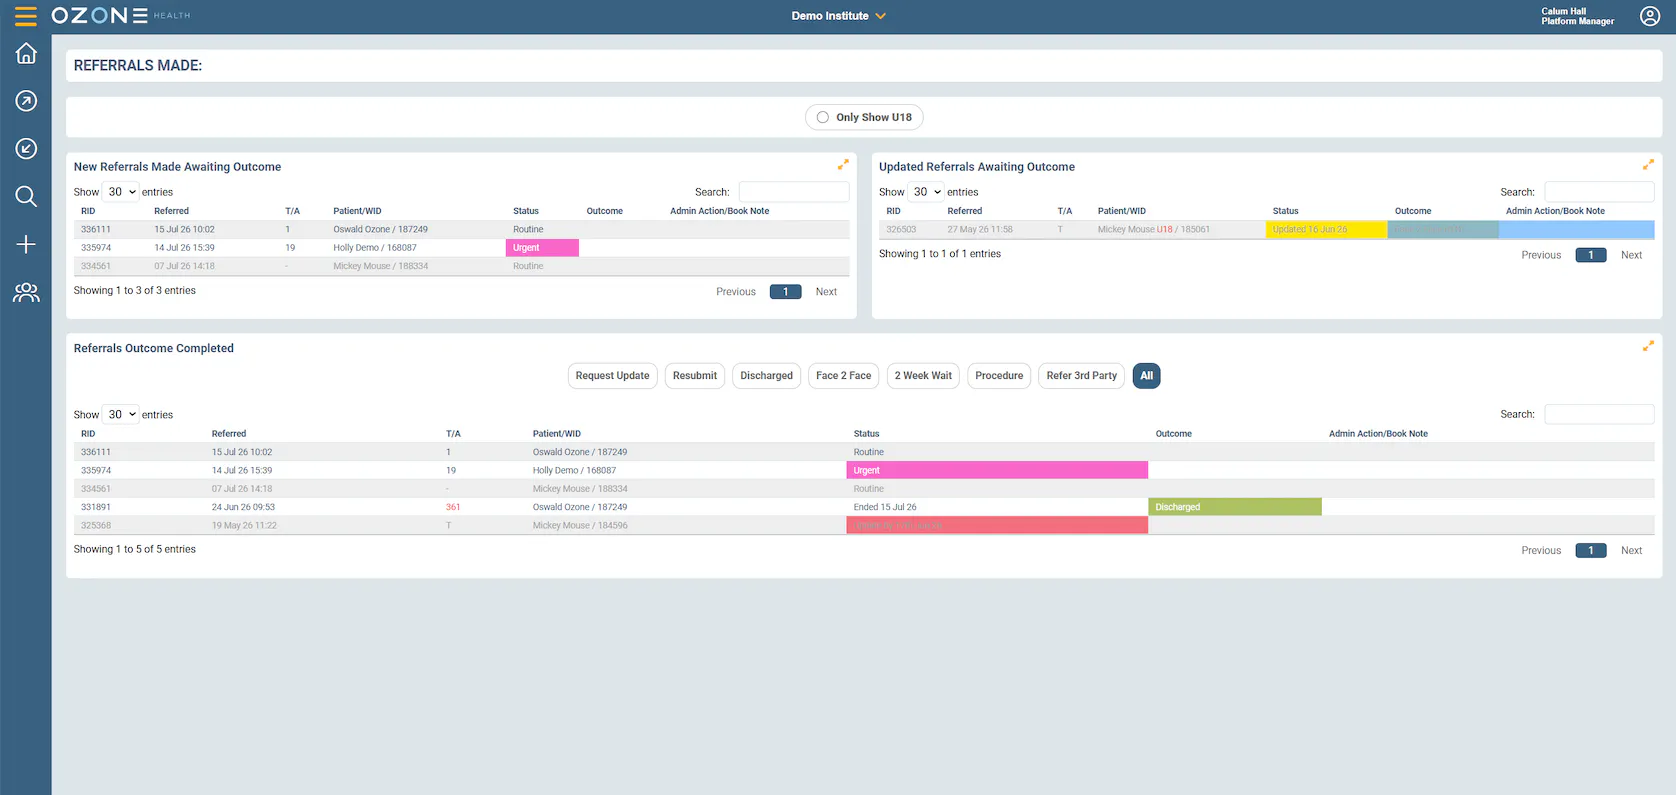The image size is (1676, 795).
Task: Click the Updated Referrals search field
Action: click(1599, 192)
